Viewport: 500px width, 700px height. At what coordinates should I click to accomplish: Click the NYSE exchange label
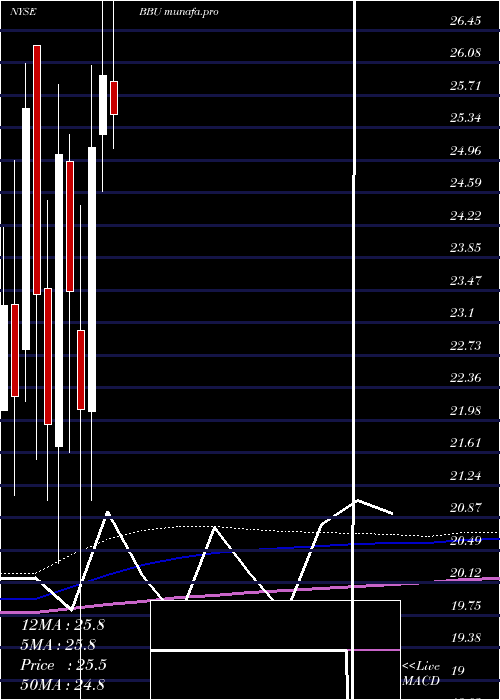point(23,12)
